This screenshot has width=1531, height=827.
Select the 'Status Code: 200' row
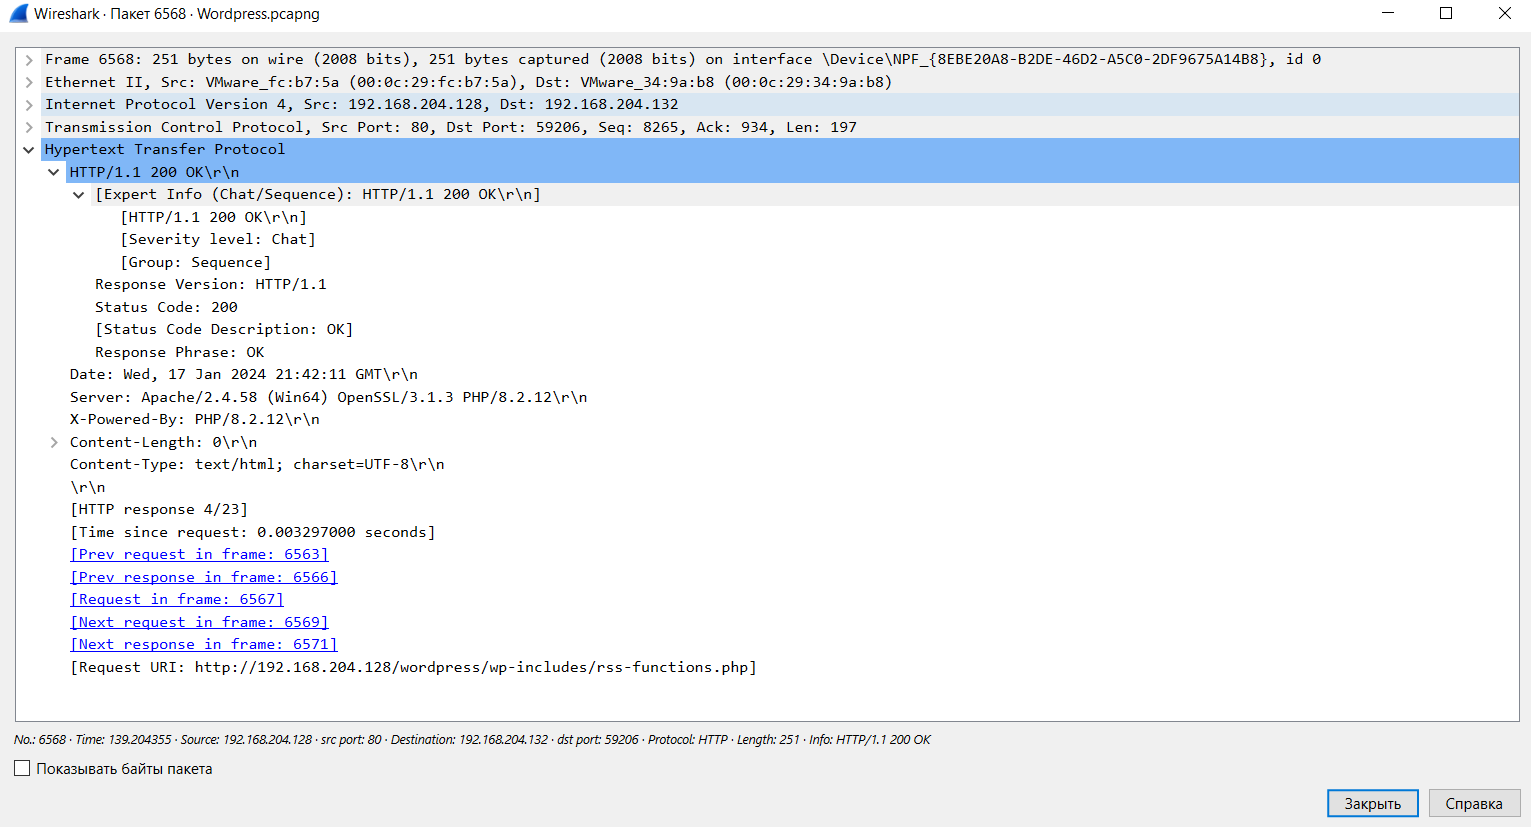(x=166, y=307)
